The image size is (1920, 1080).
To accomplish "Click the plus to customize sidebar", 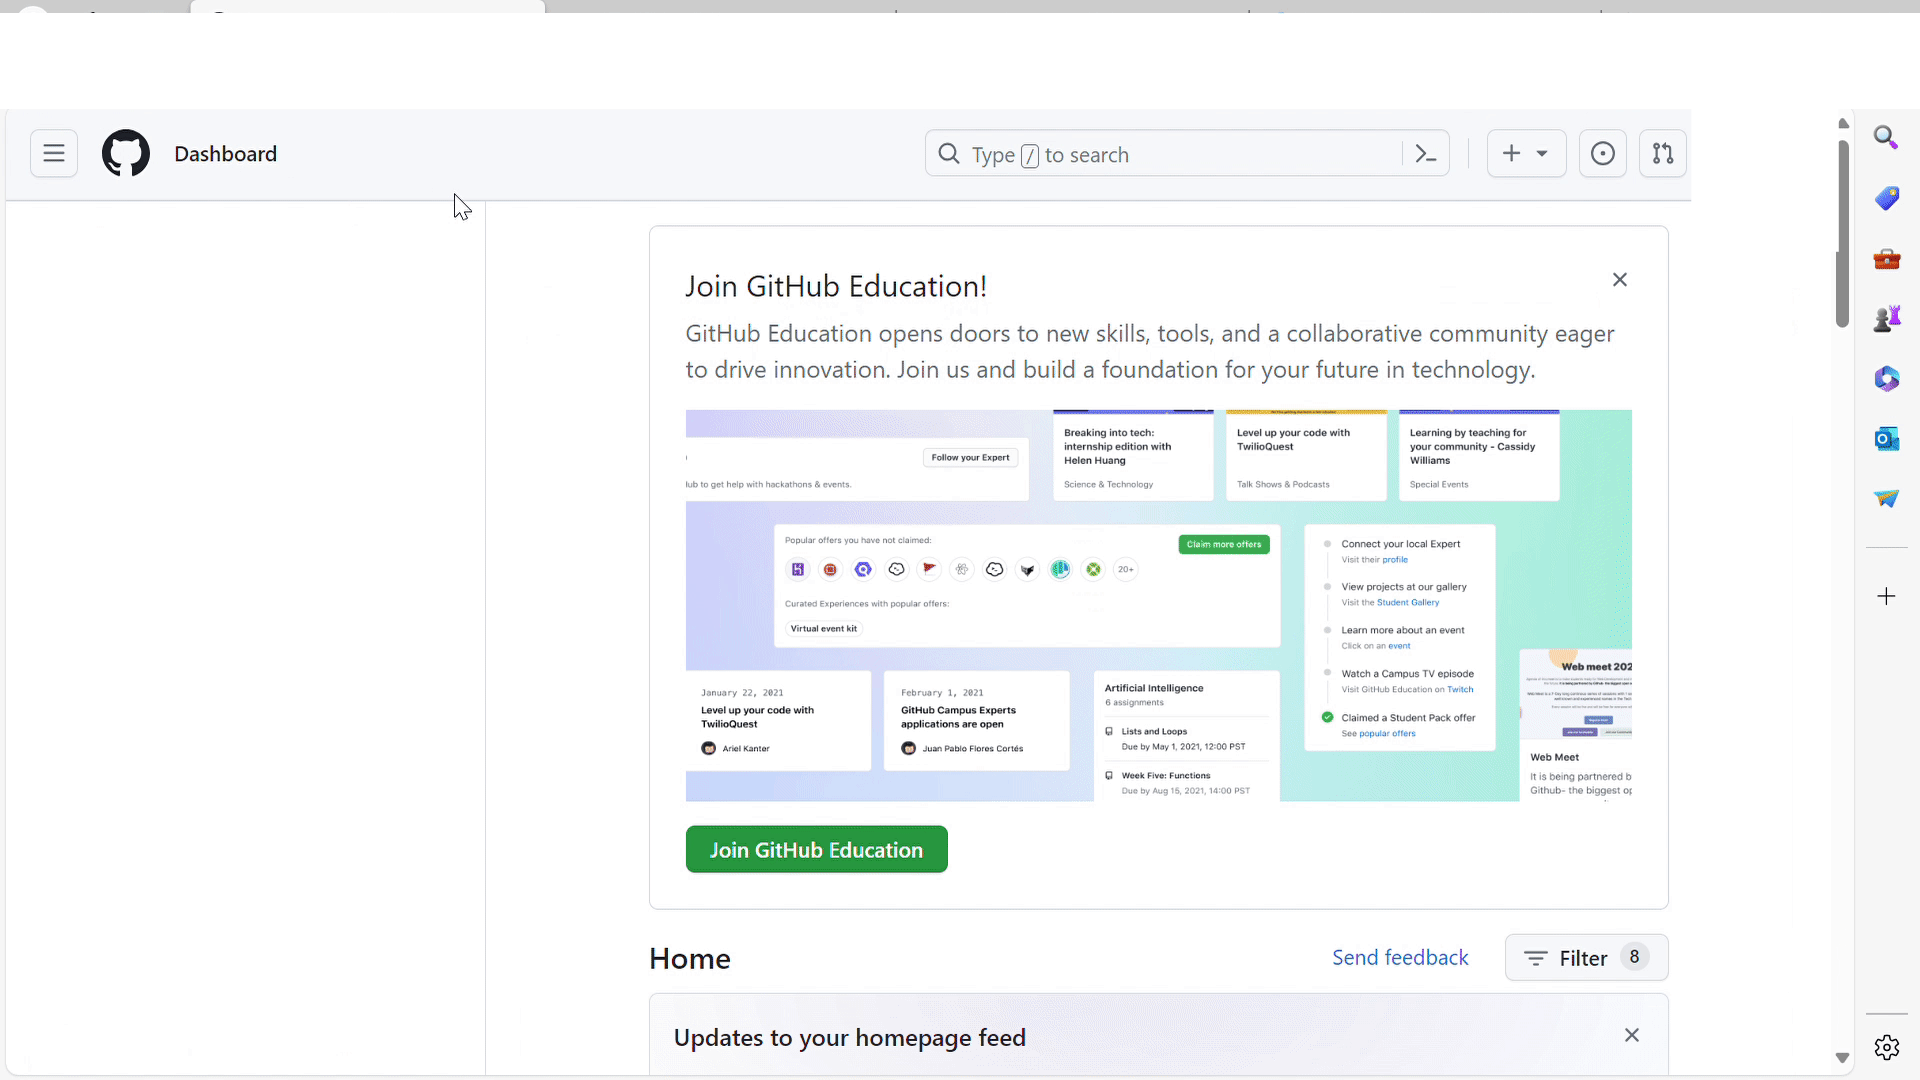I will 1886,597.
